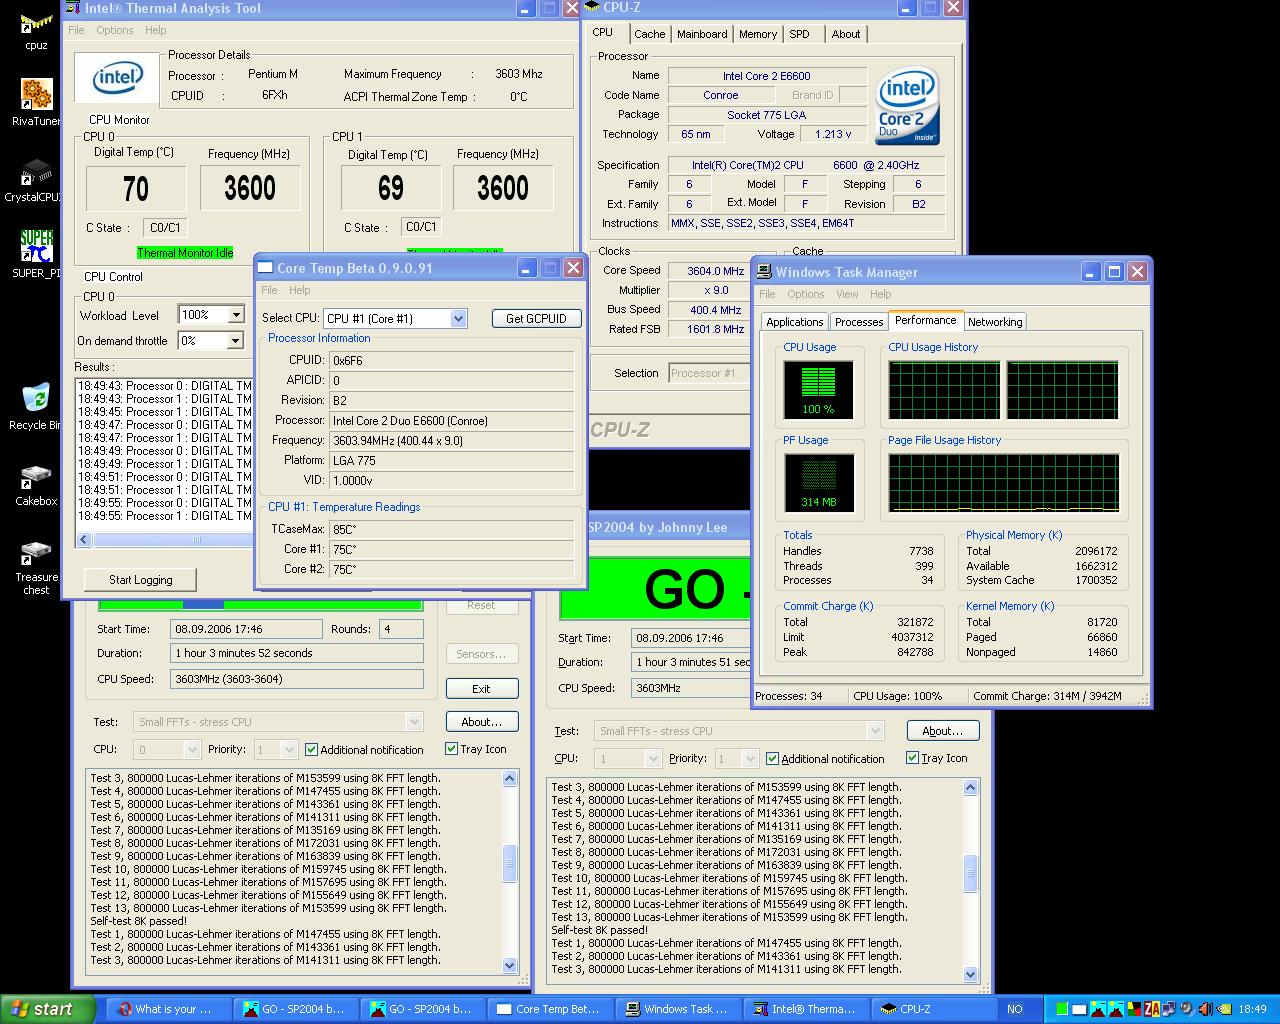Click the CPU 0 SP2004 log scrollbar thumb
The height and width of the screenshot is (1024, 1280).
coord(509,863)
